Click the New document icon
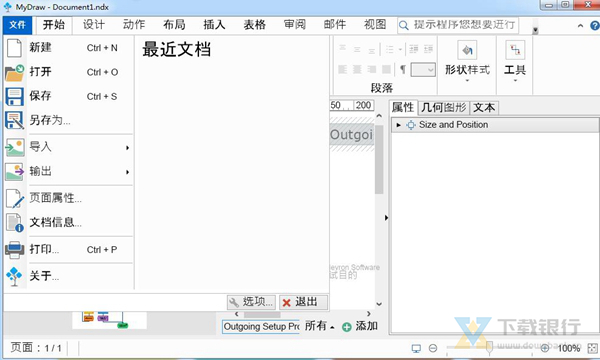This screenshot has height=360, width=600. point(15,48)
